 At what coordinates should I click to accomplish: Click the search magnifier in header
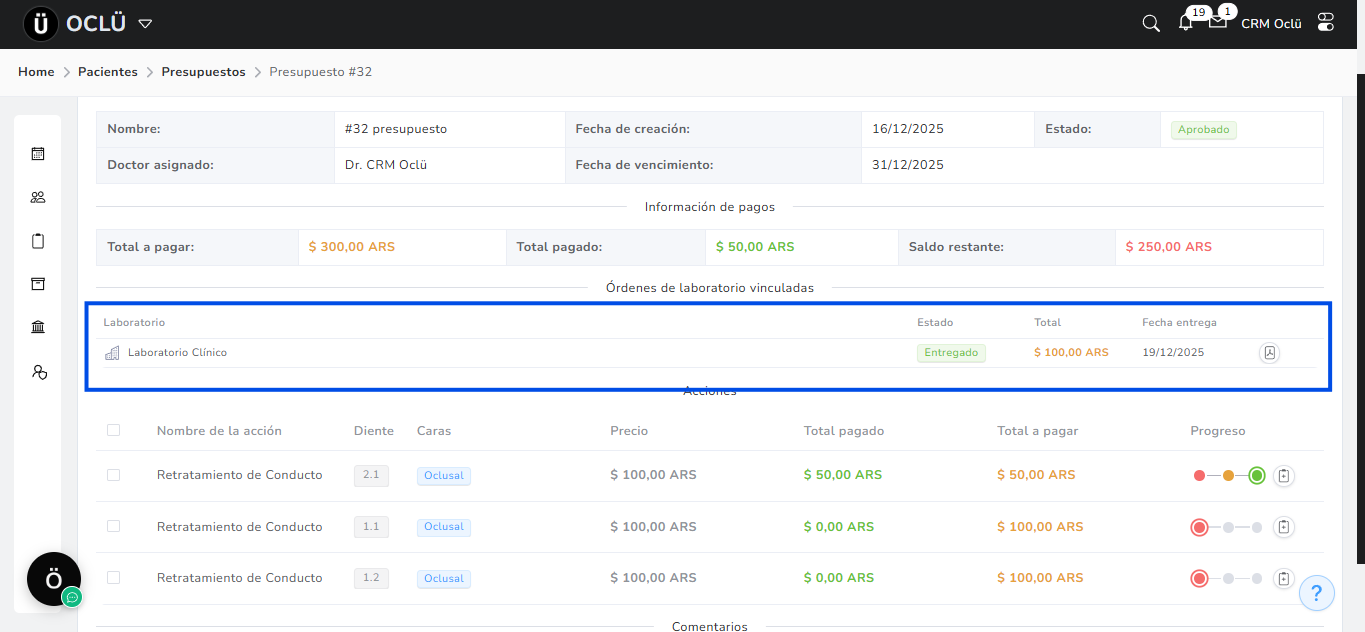pos(1151,23)
